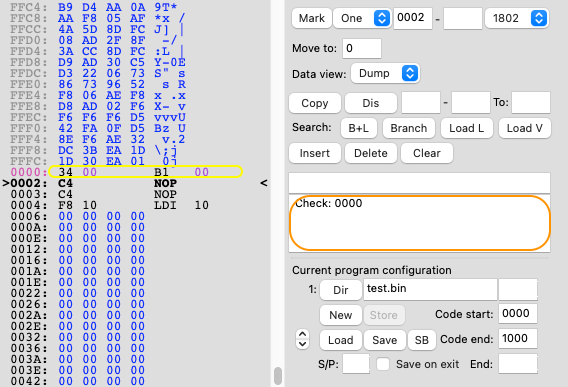Click the Dis button
This screenshot has height=387, width=568.
[x=371, y=103]
